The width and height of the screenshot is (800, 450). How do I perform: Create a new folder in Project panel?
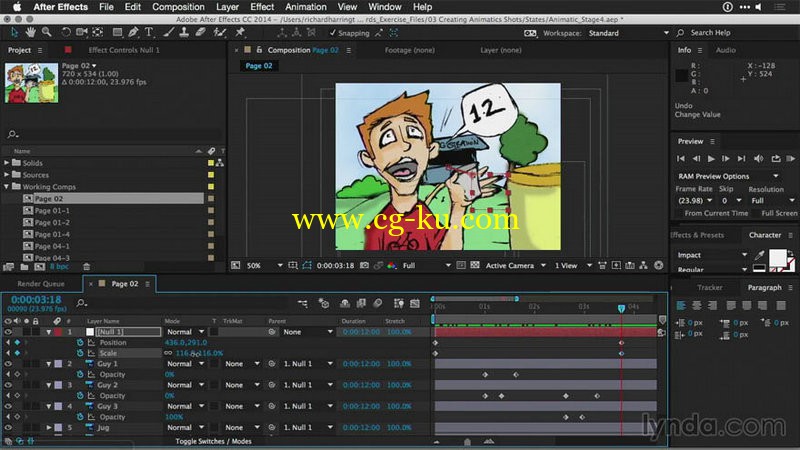[24, 266]
